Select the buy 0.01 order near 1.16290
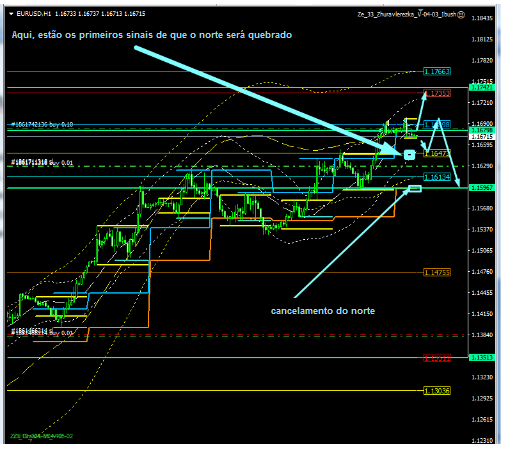The height and width of the screenshot is (451, 513). pyautogui.click(x=42, y=162)
